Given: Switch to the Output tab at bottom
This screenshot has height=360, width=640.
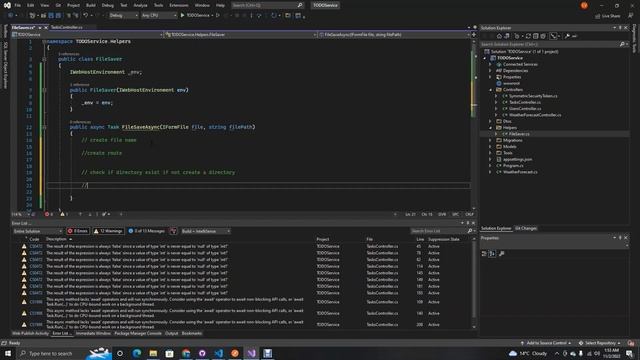Looking at the screenshot, I should coord(171,333).
